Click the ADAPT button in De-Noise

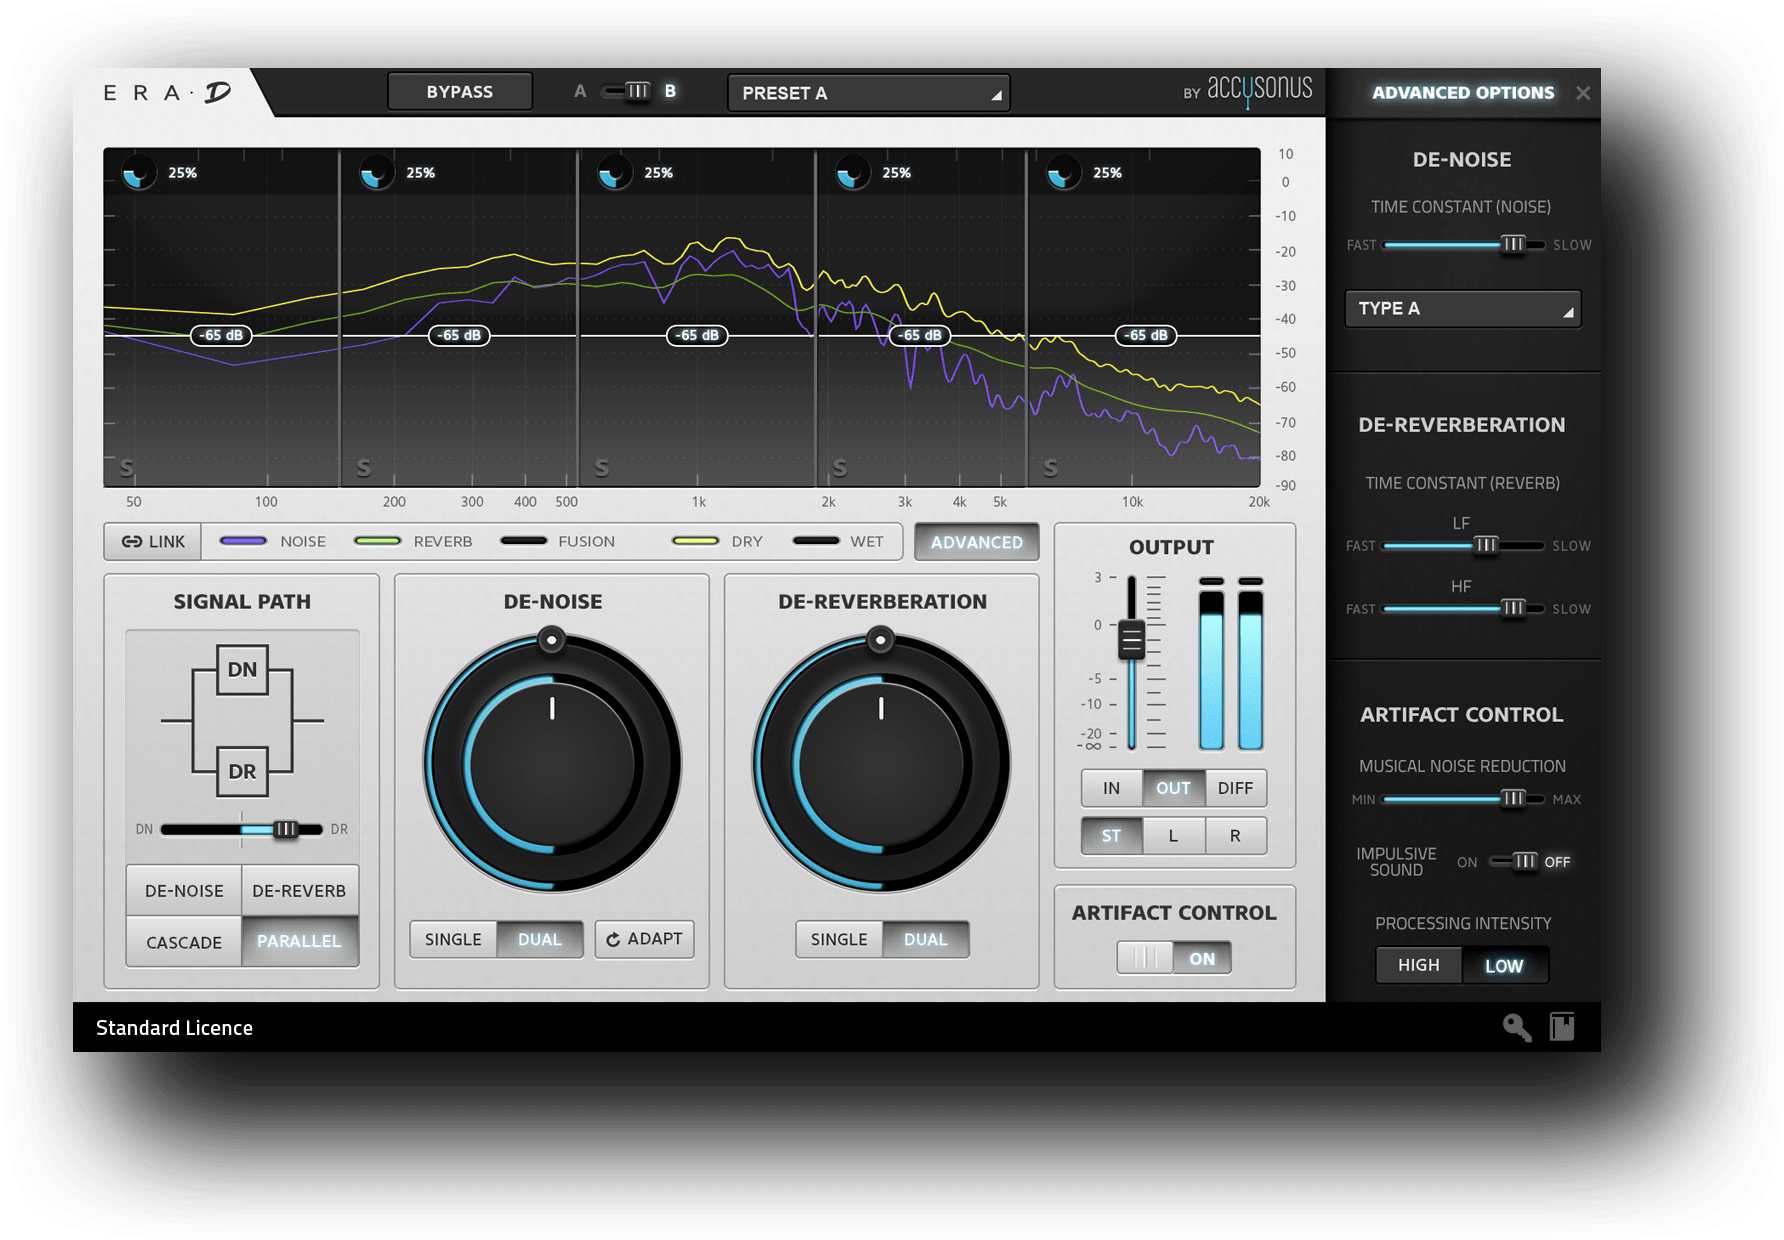pyautogui.click(x=644, y=939)
